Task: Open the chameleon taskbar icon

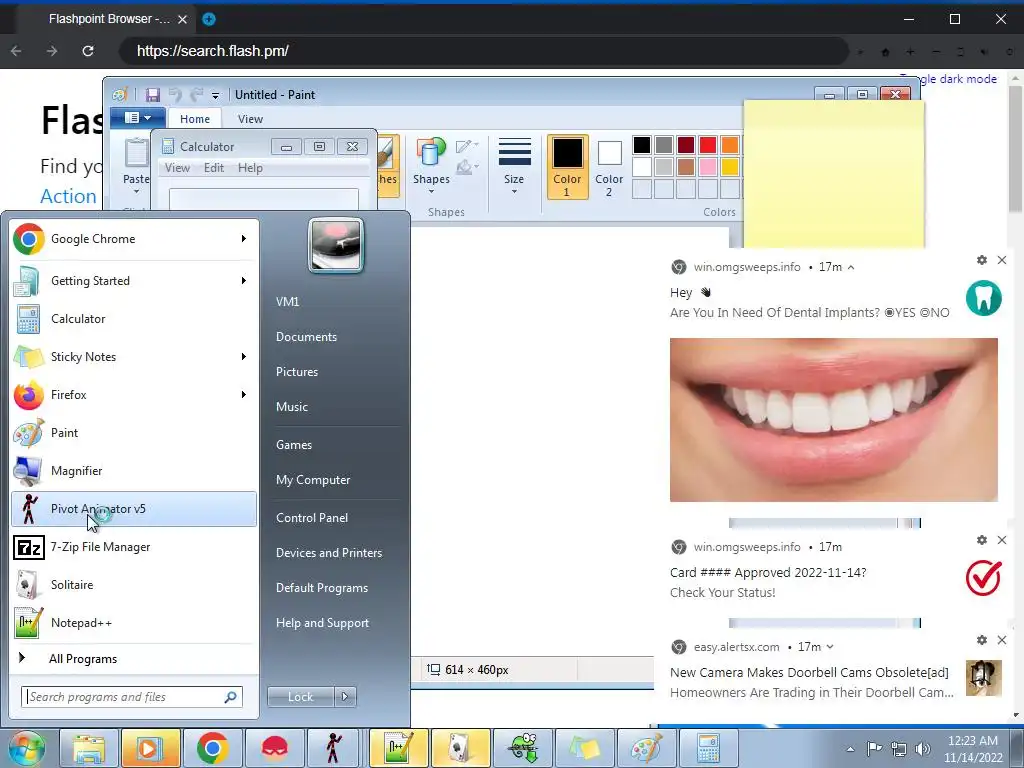Action: [522, 748]
